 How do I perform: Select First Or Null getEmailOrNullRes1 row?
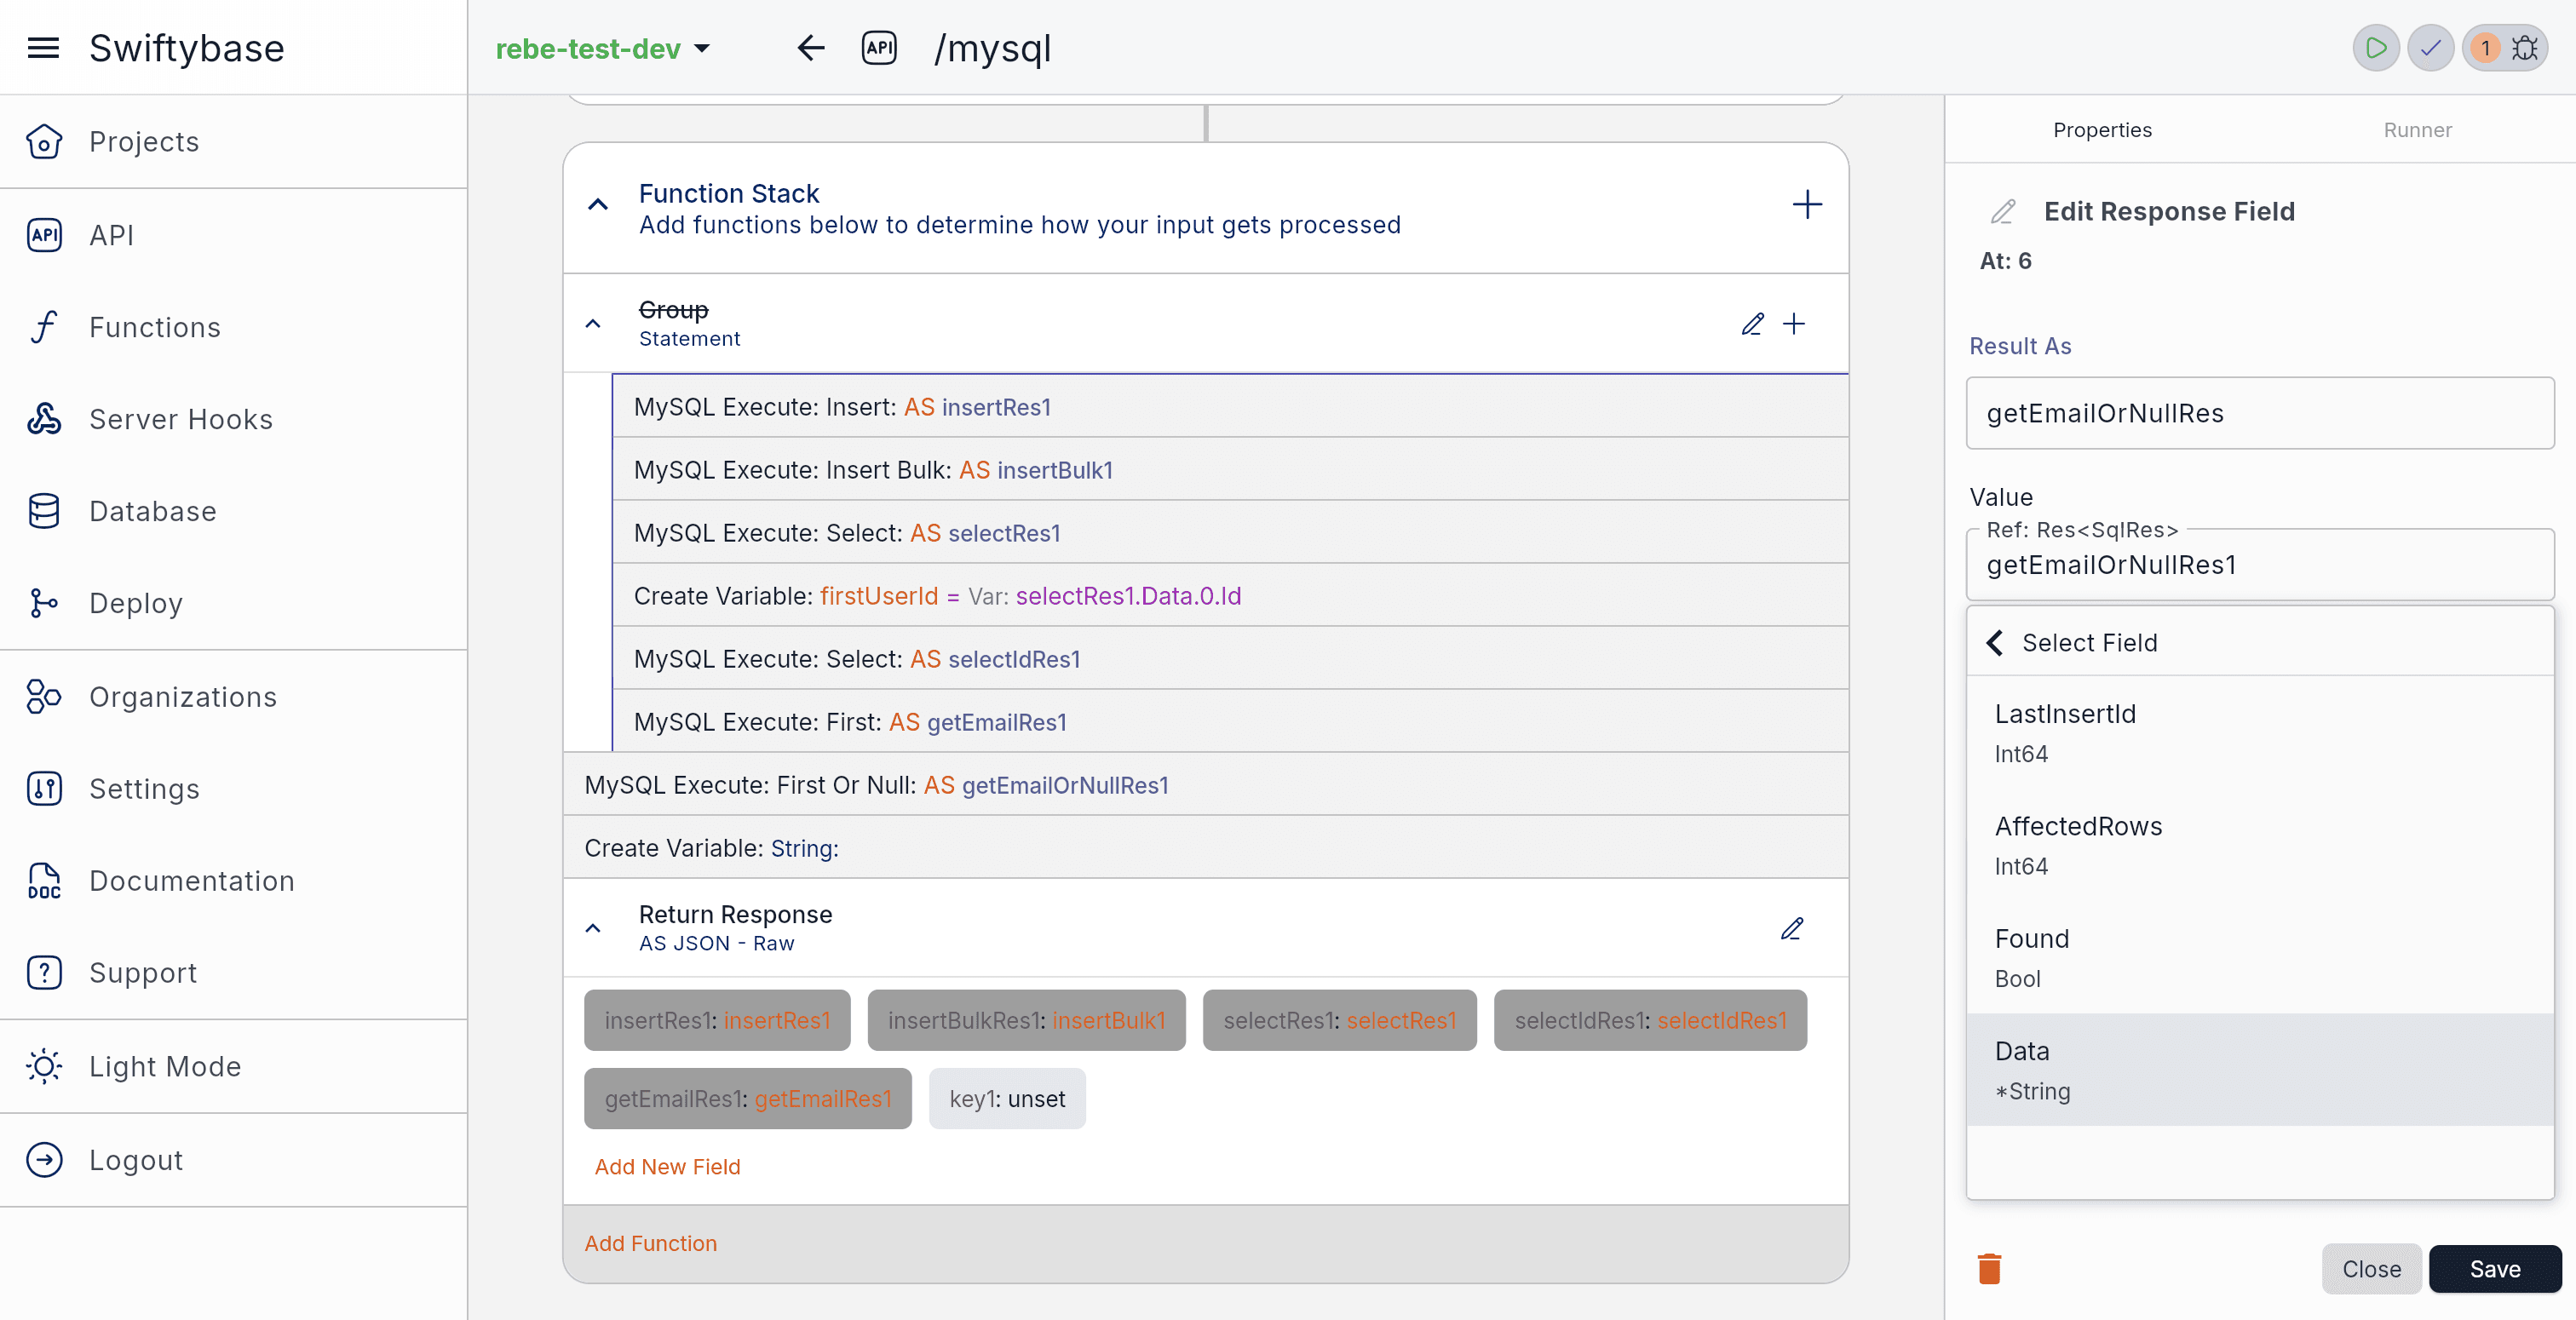pos(1206,785)
